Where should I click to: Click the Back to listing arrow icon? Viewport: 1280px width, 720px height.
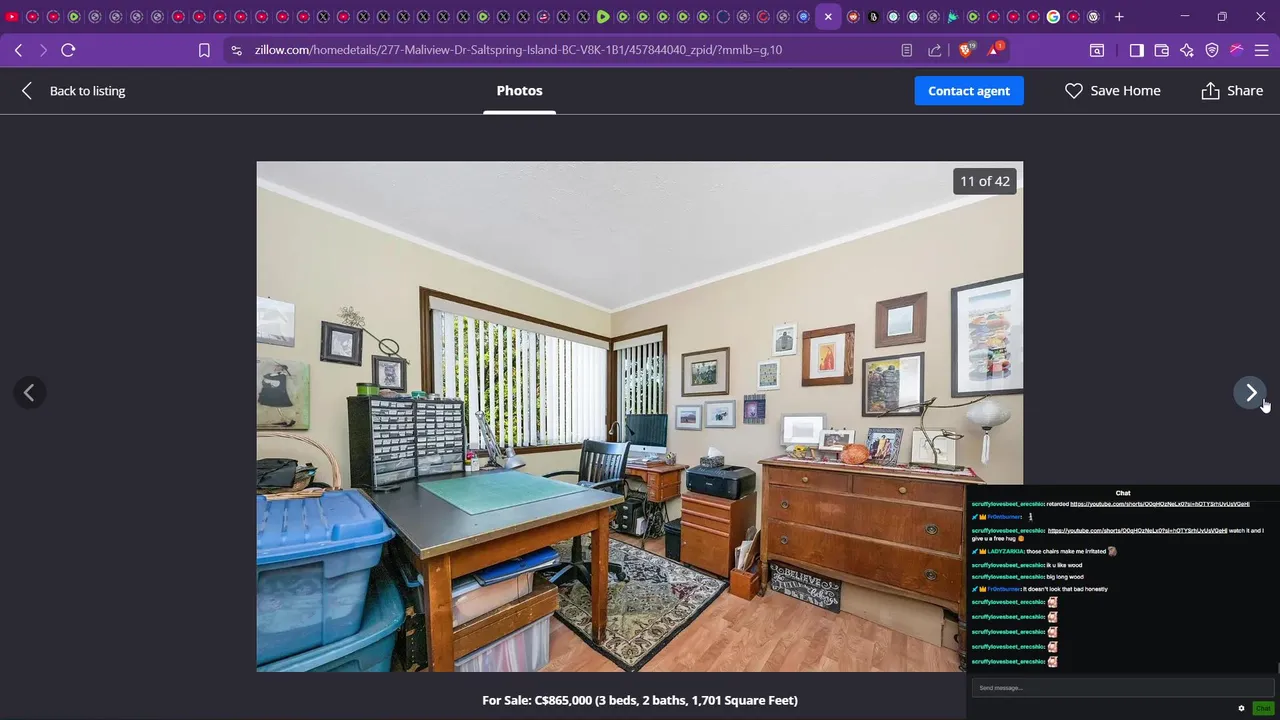tap(27, 91)
